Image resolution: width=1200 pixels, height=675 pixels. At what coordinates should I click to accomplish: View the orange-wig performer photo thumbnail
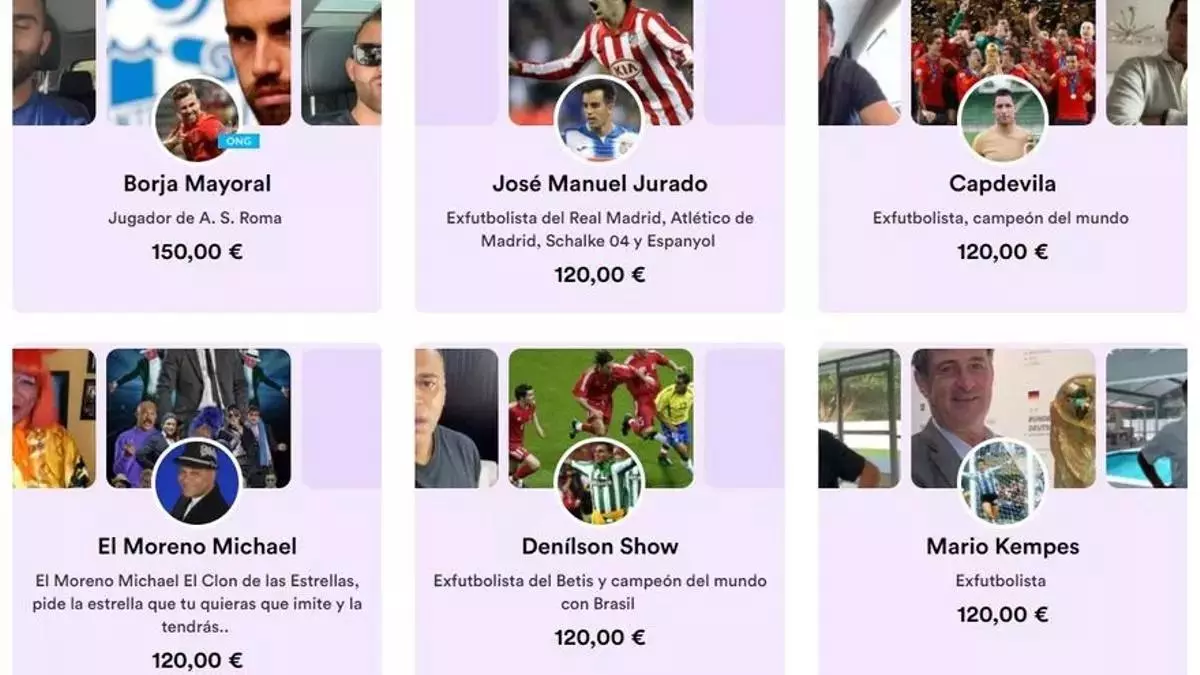click(54, 418)
